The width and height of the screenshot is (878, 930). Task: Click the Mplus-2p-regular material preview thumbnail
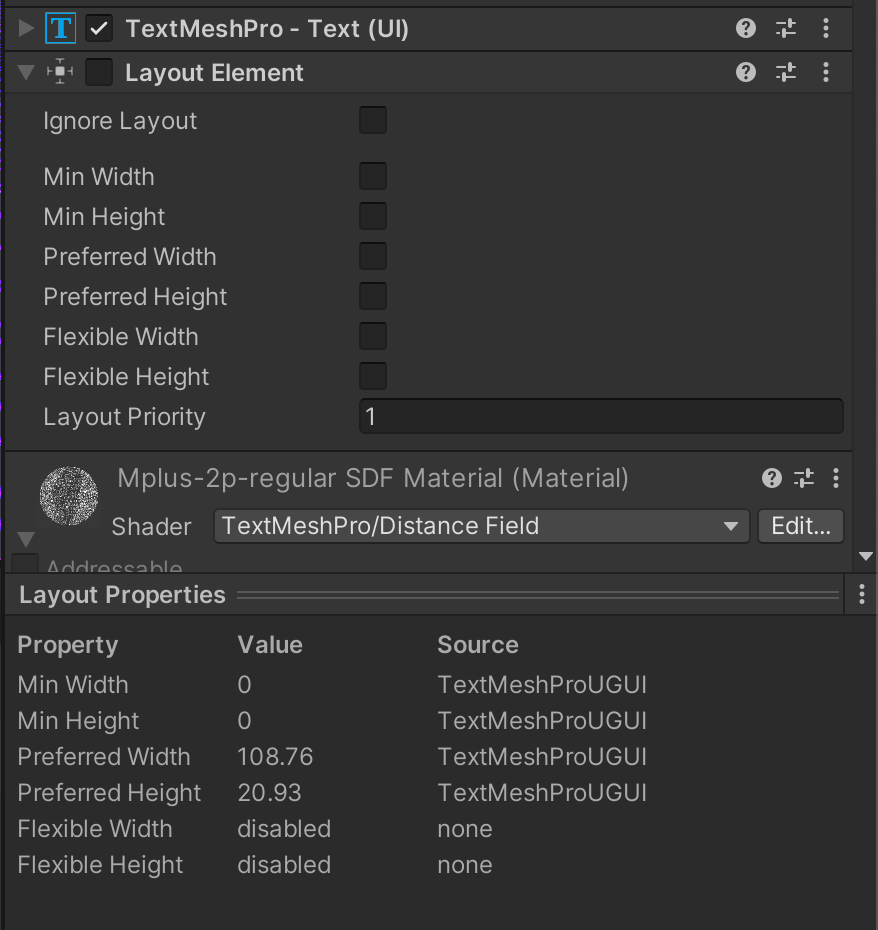(69, 496)
